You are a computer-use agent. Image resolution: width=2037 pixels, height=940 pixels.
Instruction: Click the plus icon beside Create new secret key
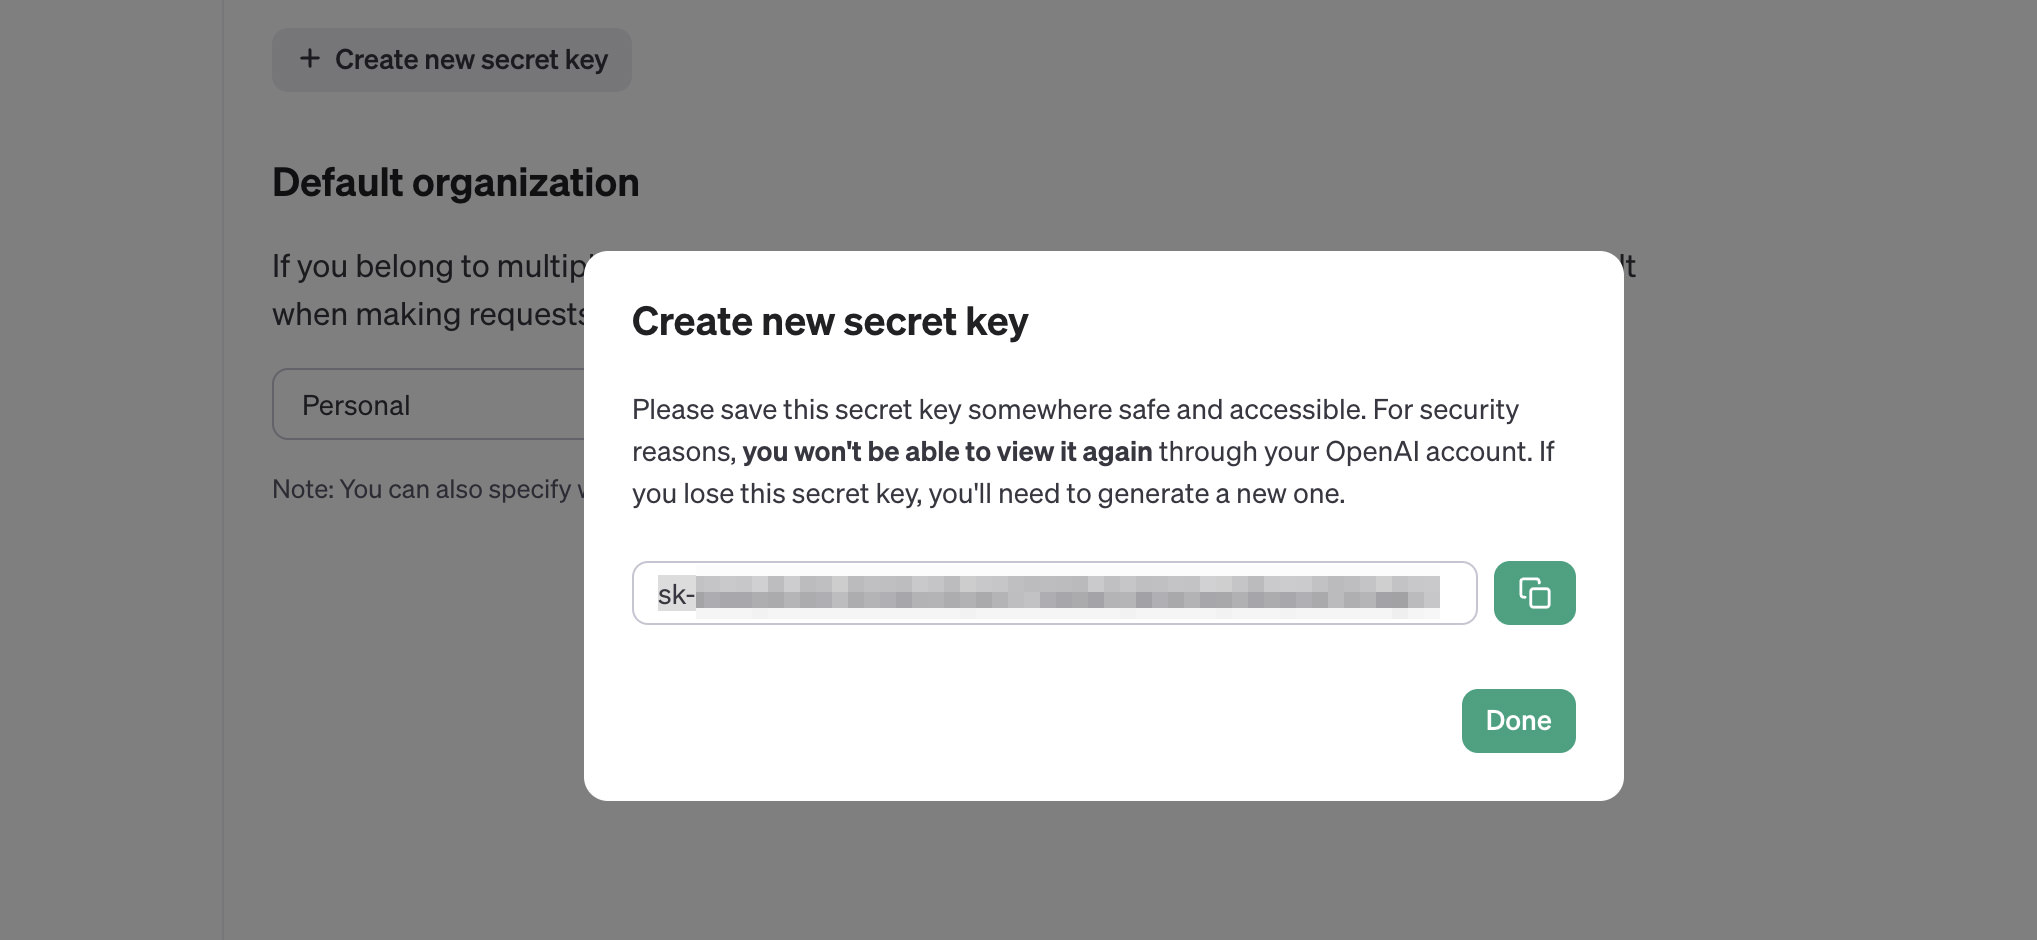coord(310,59)
